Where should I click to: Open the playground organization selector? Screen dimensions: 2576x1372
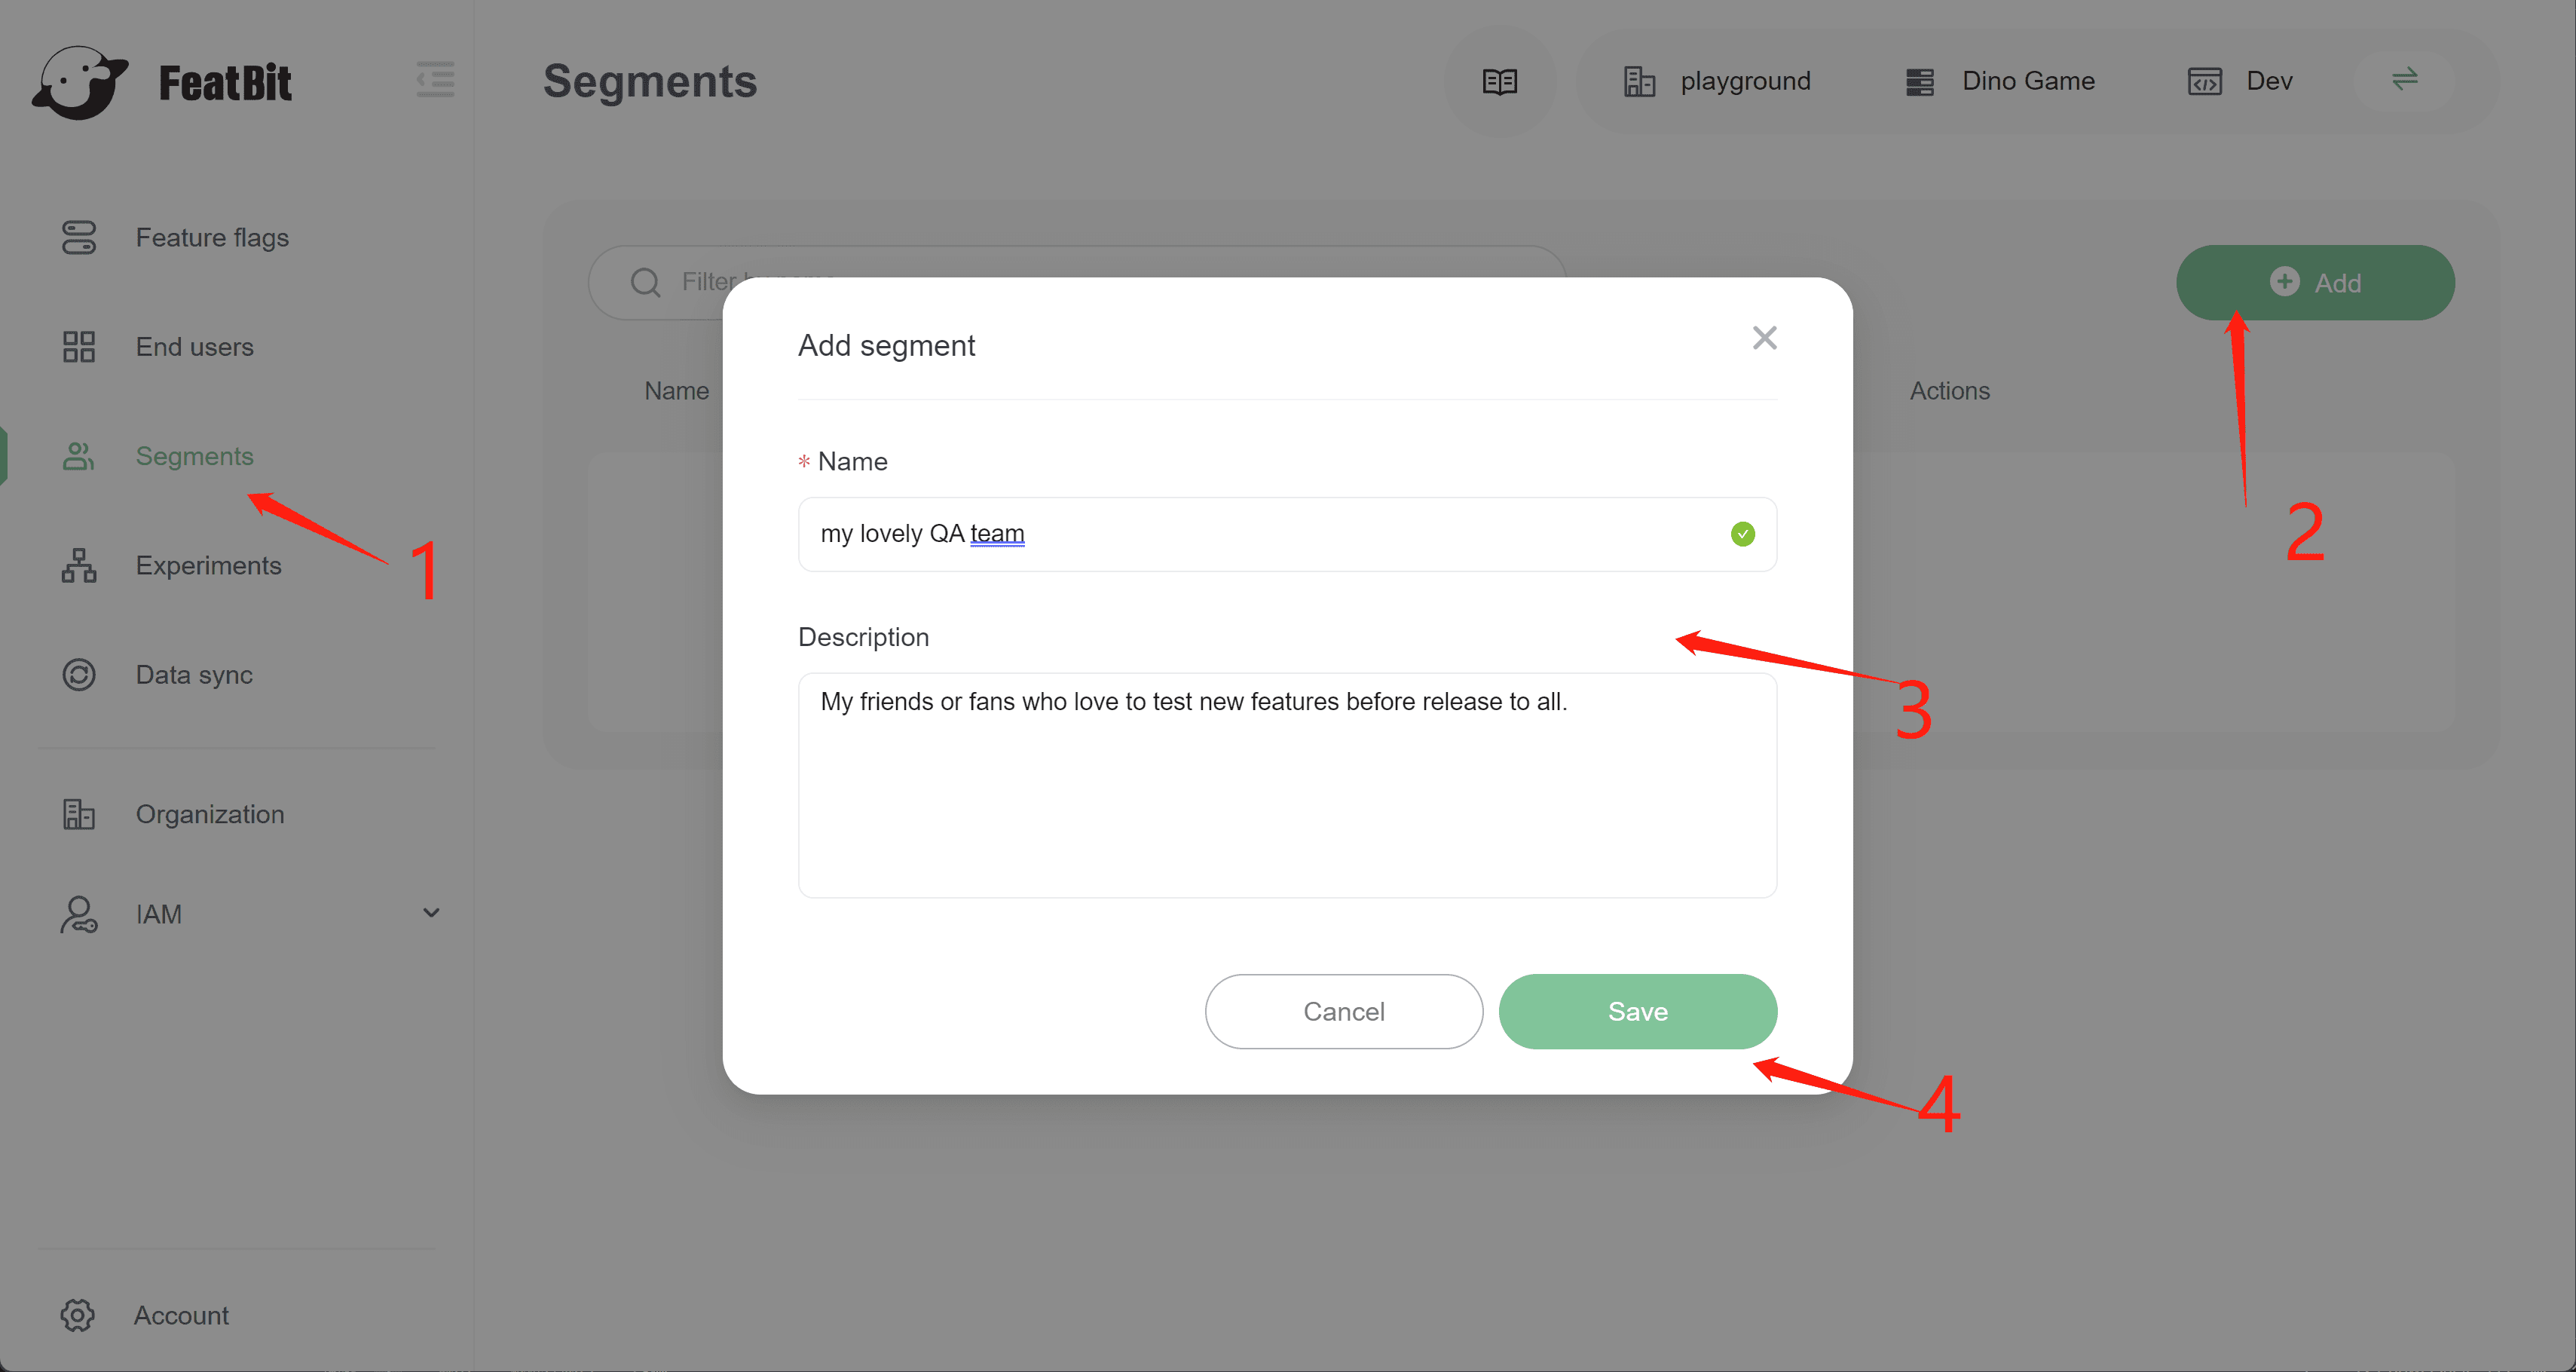point(1717,81)
